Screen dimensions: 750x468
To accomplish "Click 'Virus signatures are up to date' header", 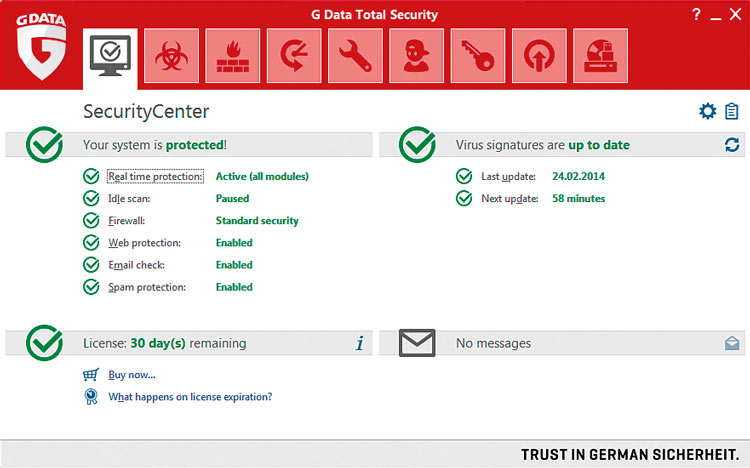I will 543,145.
